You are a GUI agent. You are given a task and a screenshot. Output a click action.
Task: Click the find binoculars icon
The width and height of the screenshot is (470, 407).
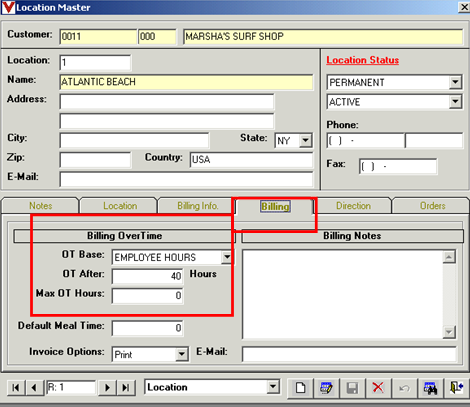(430, 388)
